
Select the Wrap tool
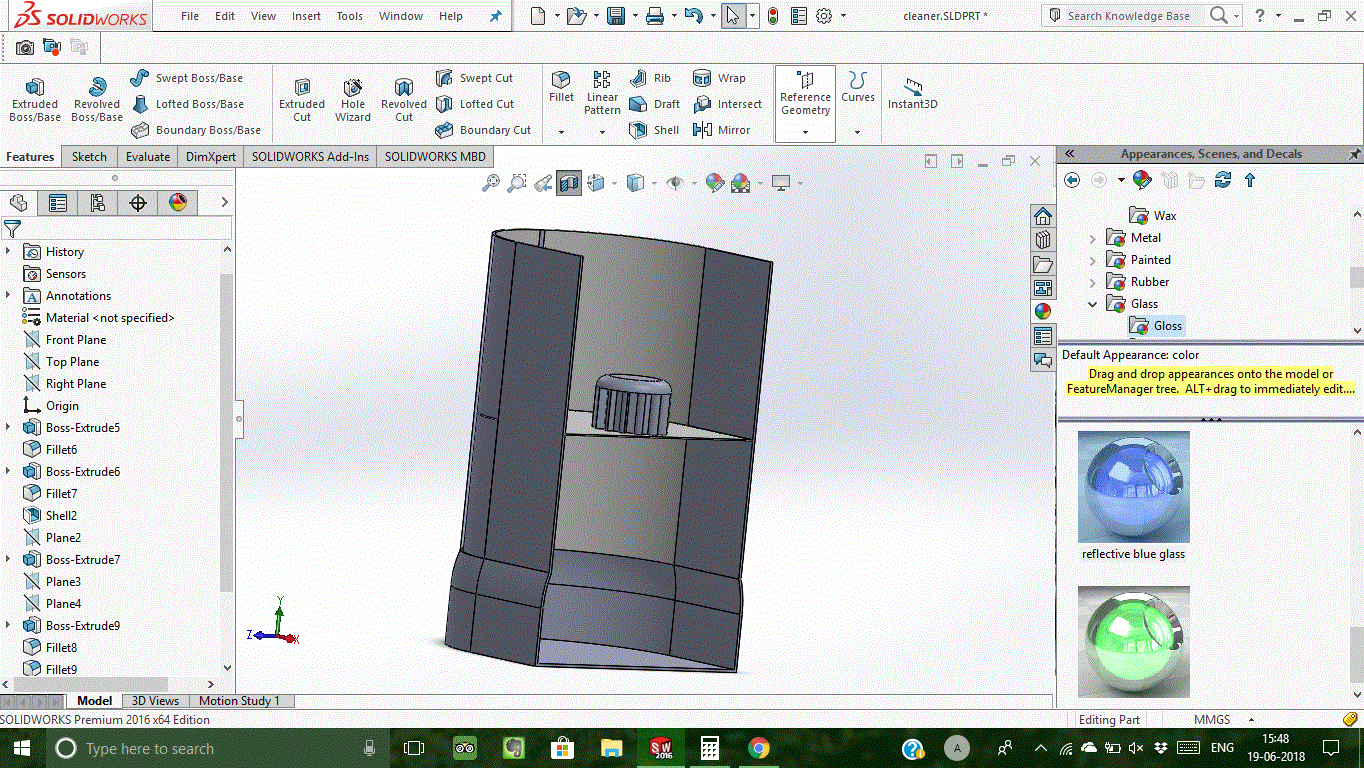(719, 78)
